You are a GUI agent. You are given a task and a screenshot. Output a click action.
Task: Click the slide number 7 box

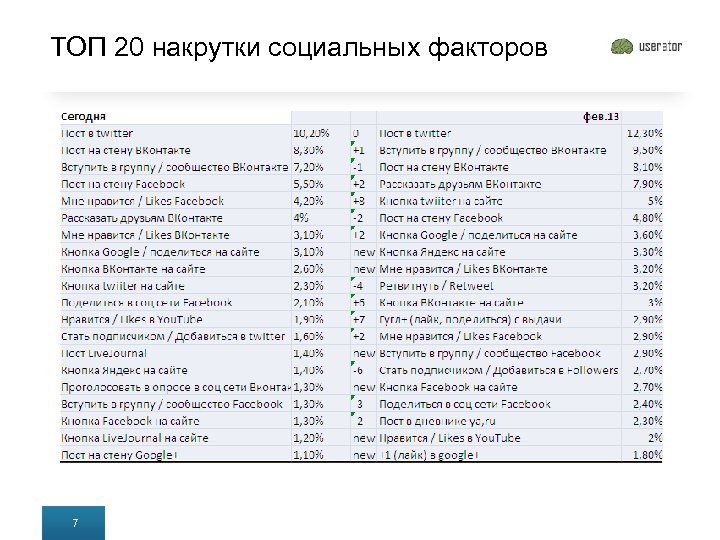(73, 523)
